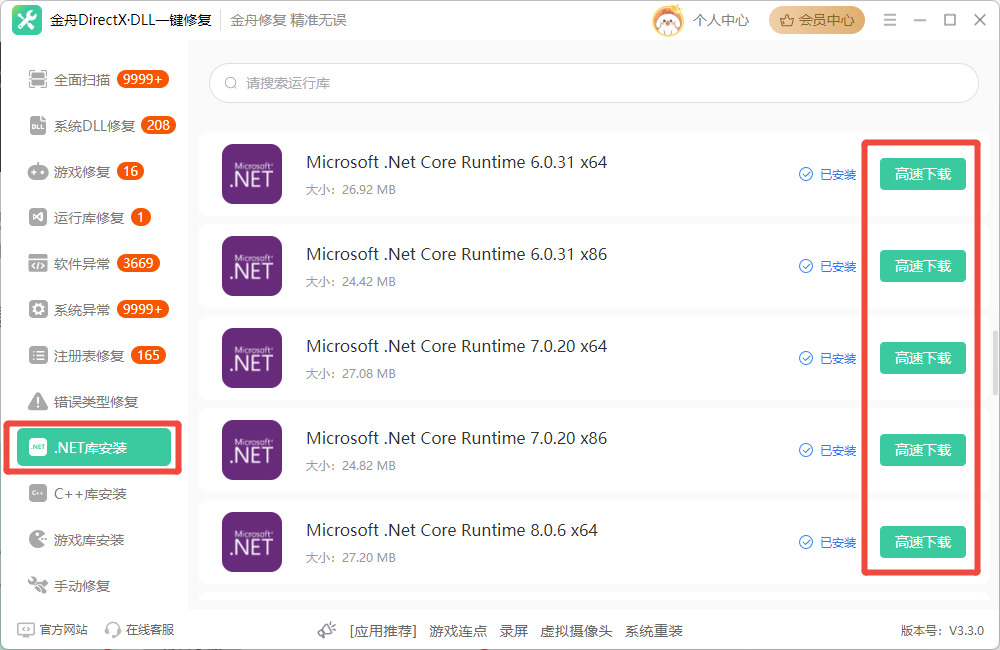1000x650 pixels.
Task: Open the 录屏 recommended app
Action: point(513,631)
